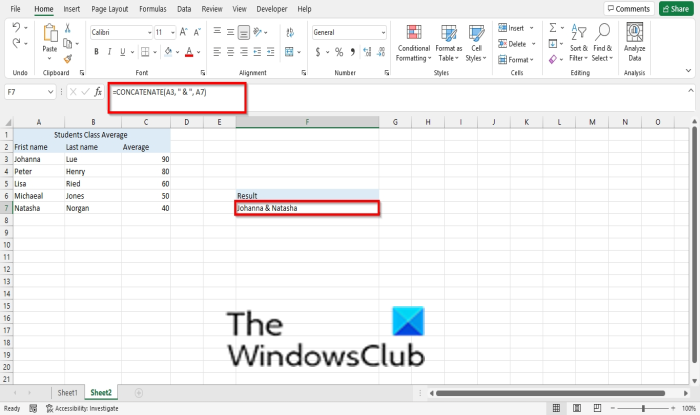The image size is (700, 415).
Task: Toggle Align Right
Action: click(244, 52)
